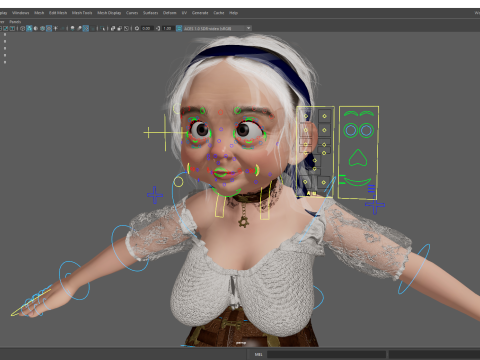Toggle Use Default Material icon

[x=36, y=28]
